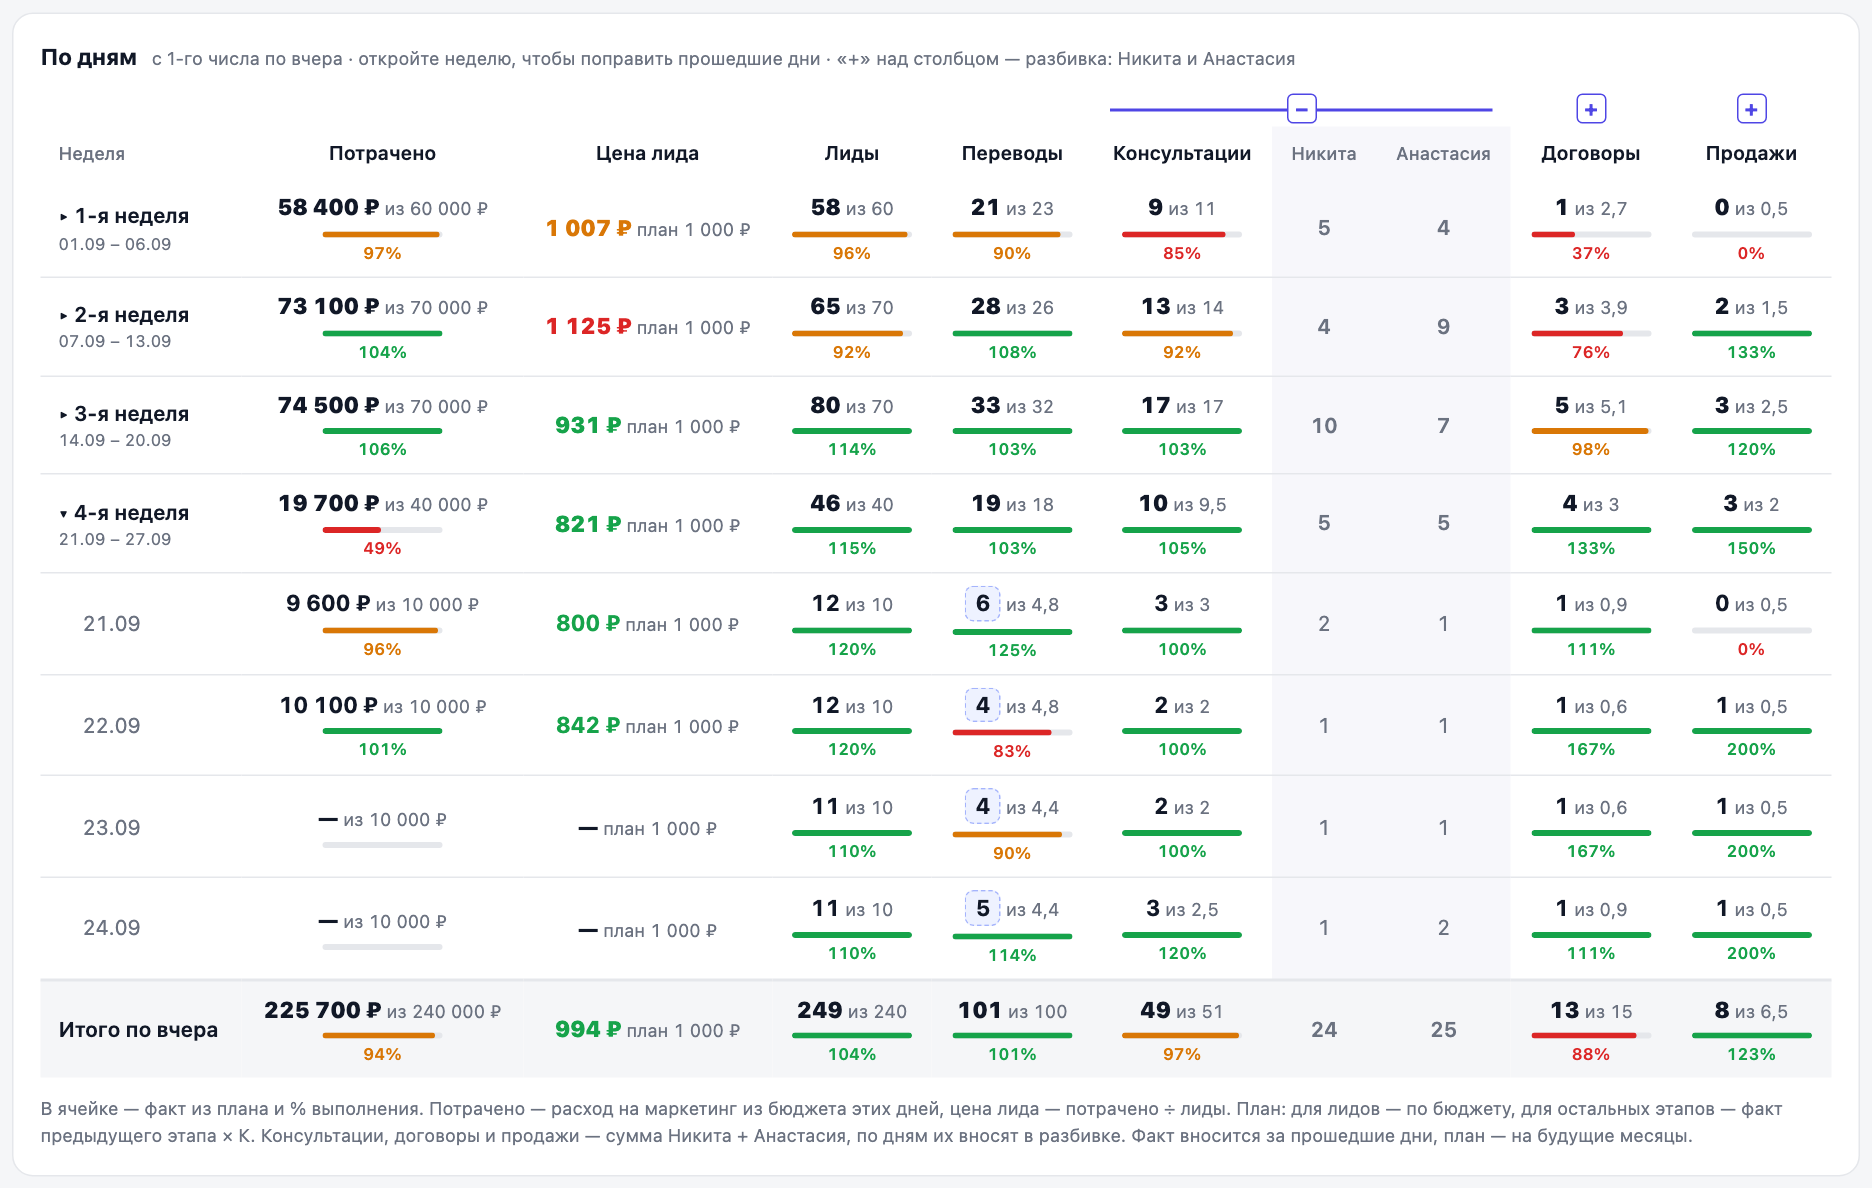Click the Лиды column header

click(x=851, y=153)
